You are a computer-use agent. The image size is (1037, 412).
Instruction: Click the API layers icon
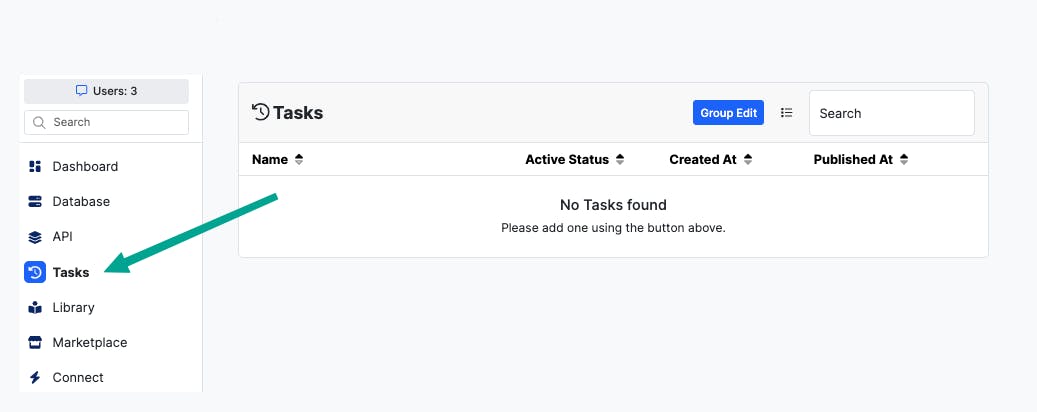35,237
